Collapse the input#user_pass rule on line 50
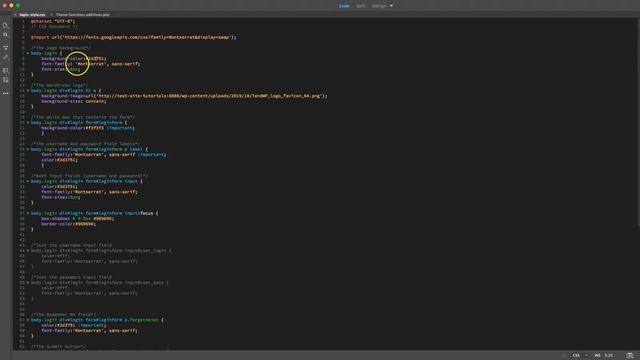Image resolution: width=640 pixels, height=360 pixels. click(28, 282)
